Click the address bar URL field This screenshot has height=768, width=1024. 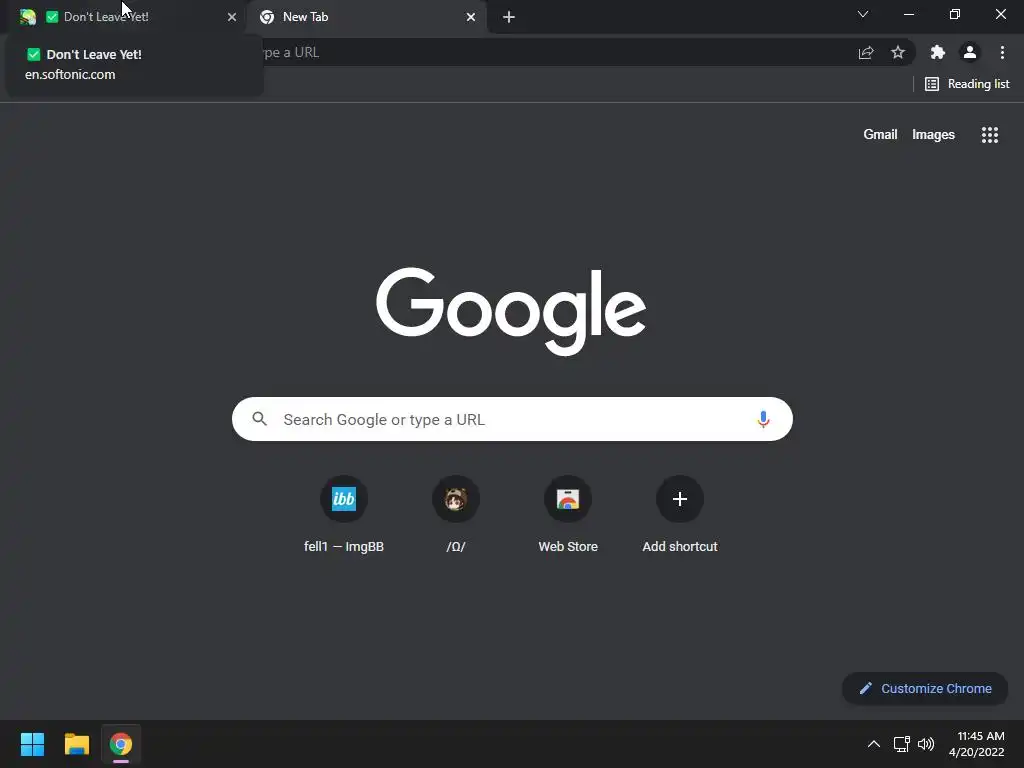tap(555, 52)
